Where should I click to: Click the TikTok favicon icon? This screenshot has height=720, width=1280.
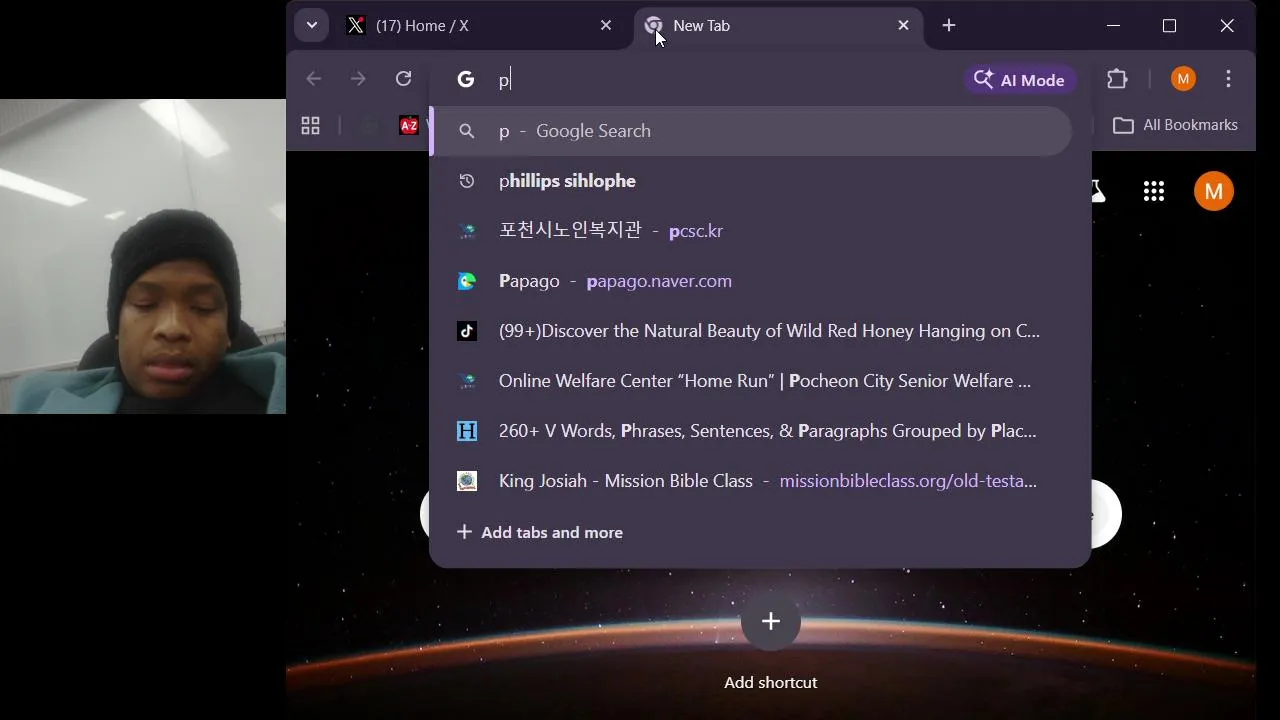[x=467, y=331]
